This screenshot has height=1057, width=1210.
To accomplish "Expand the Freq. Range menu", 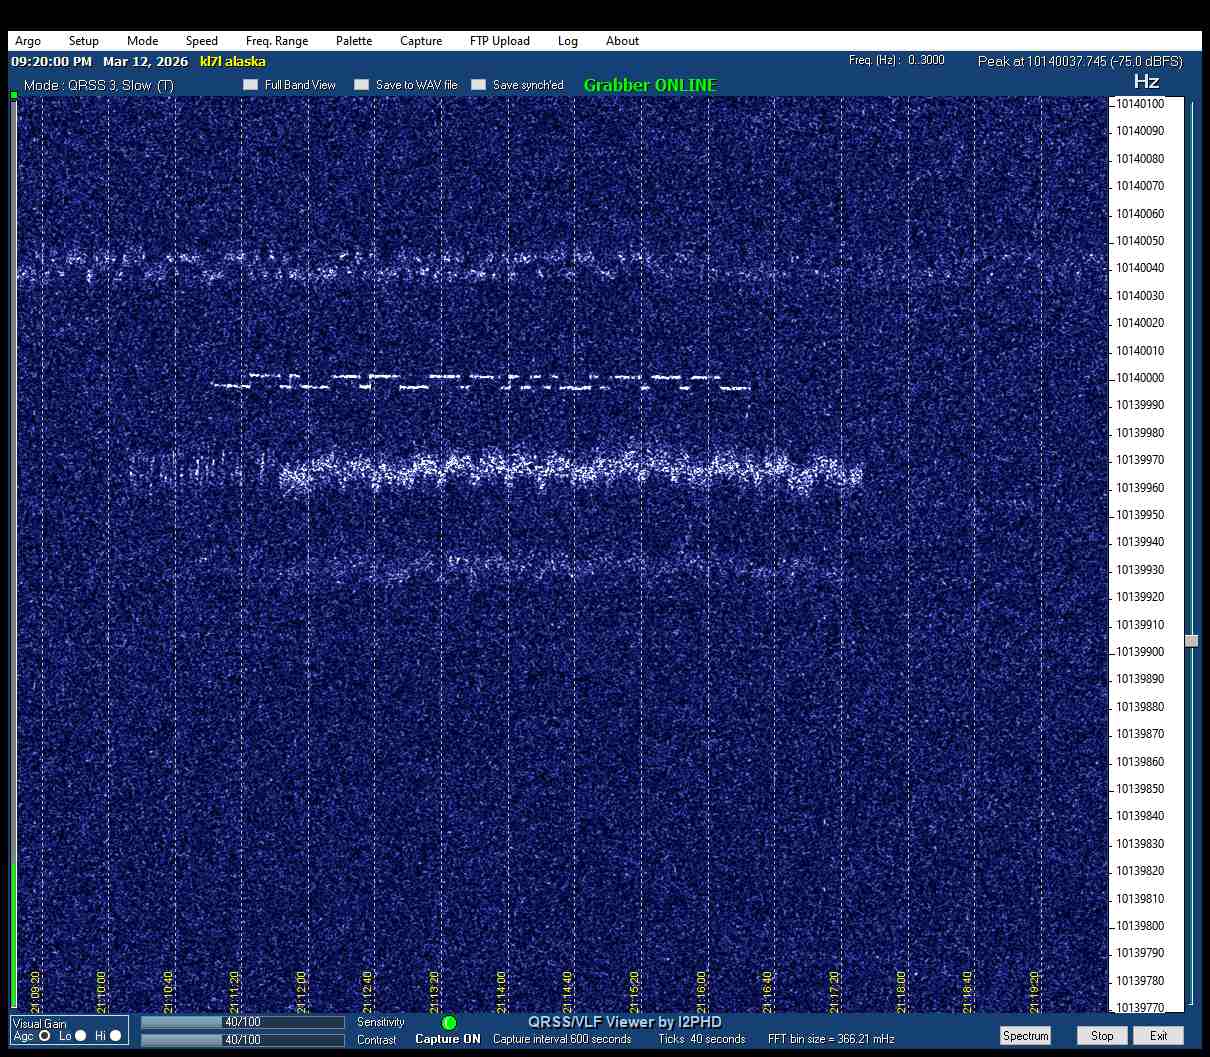I will click(x=277, y=41).
